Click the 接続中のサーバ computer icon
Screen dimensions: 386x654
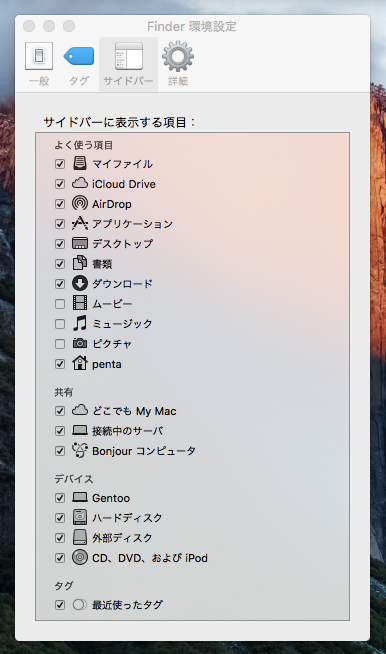(80, 430)
